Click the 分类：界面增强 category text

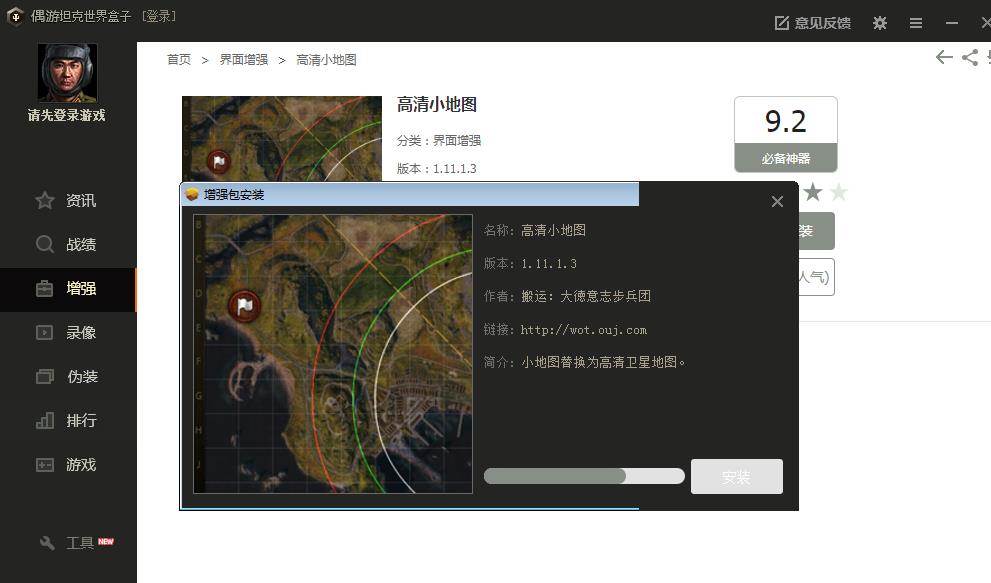pos(439,140)
